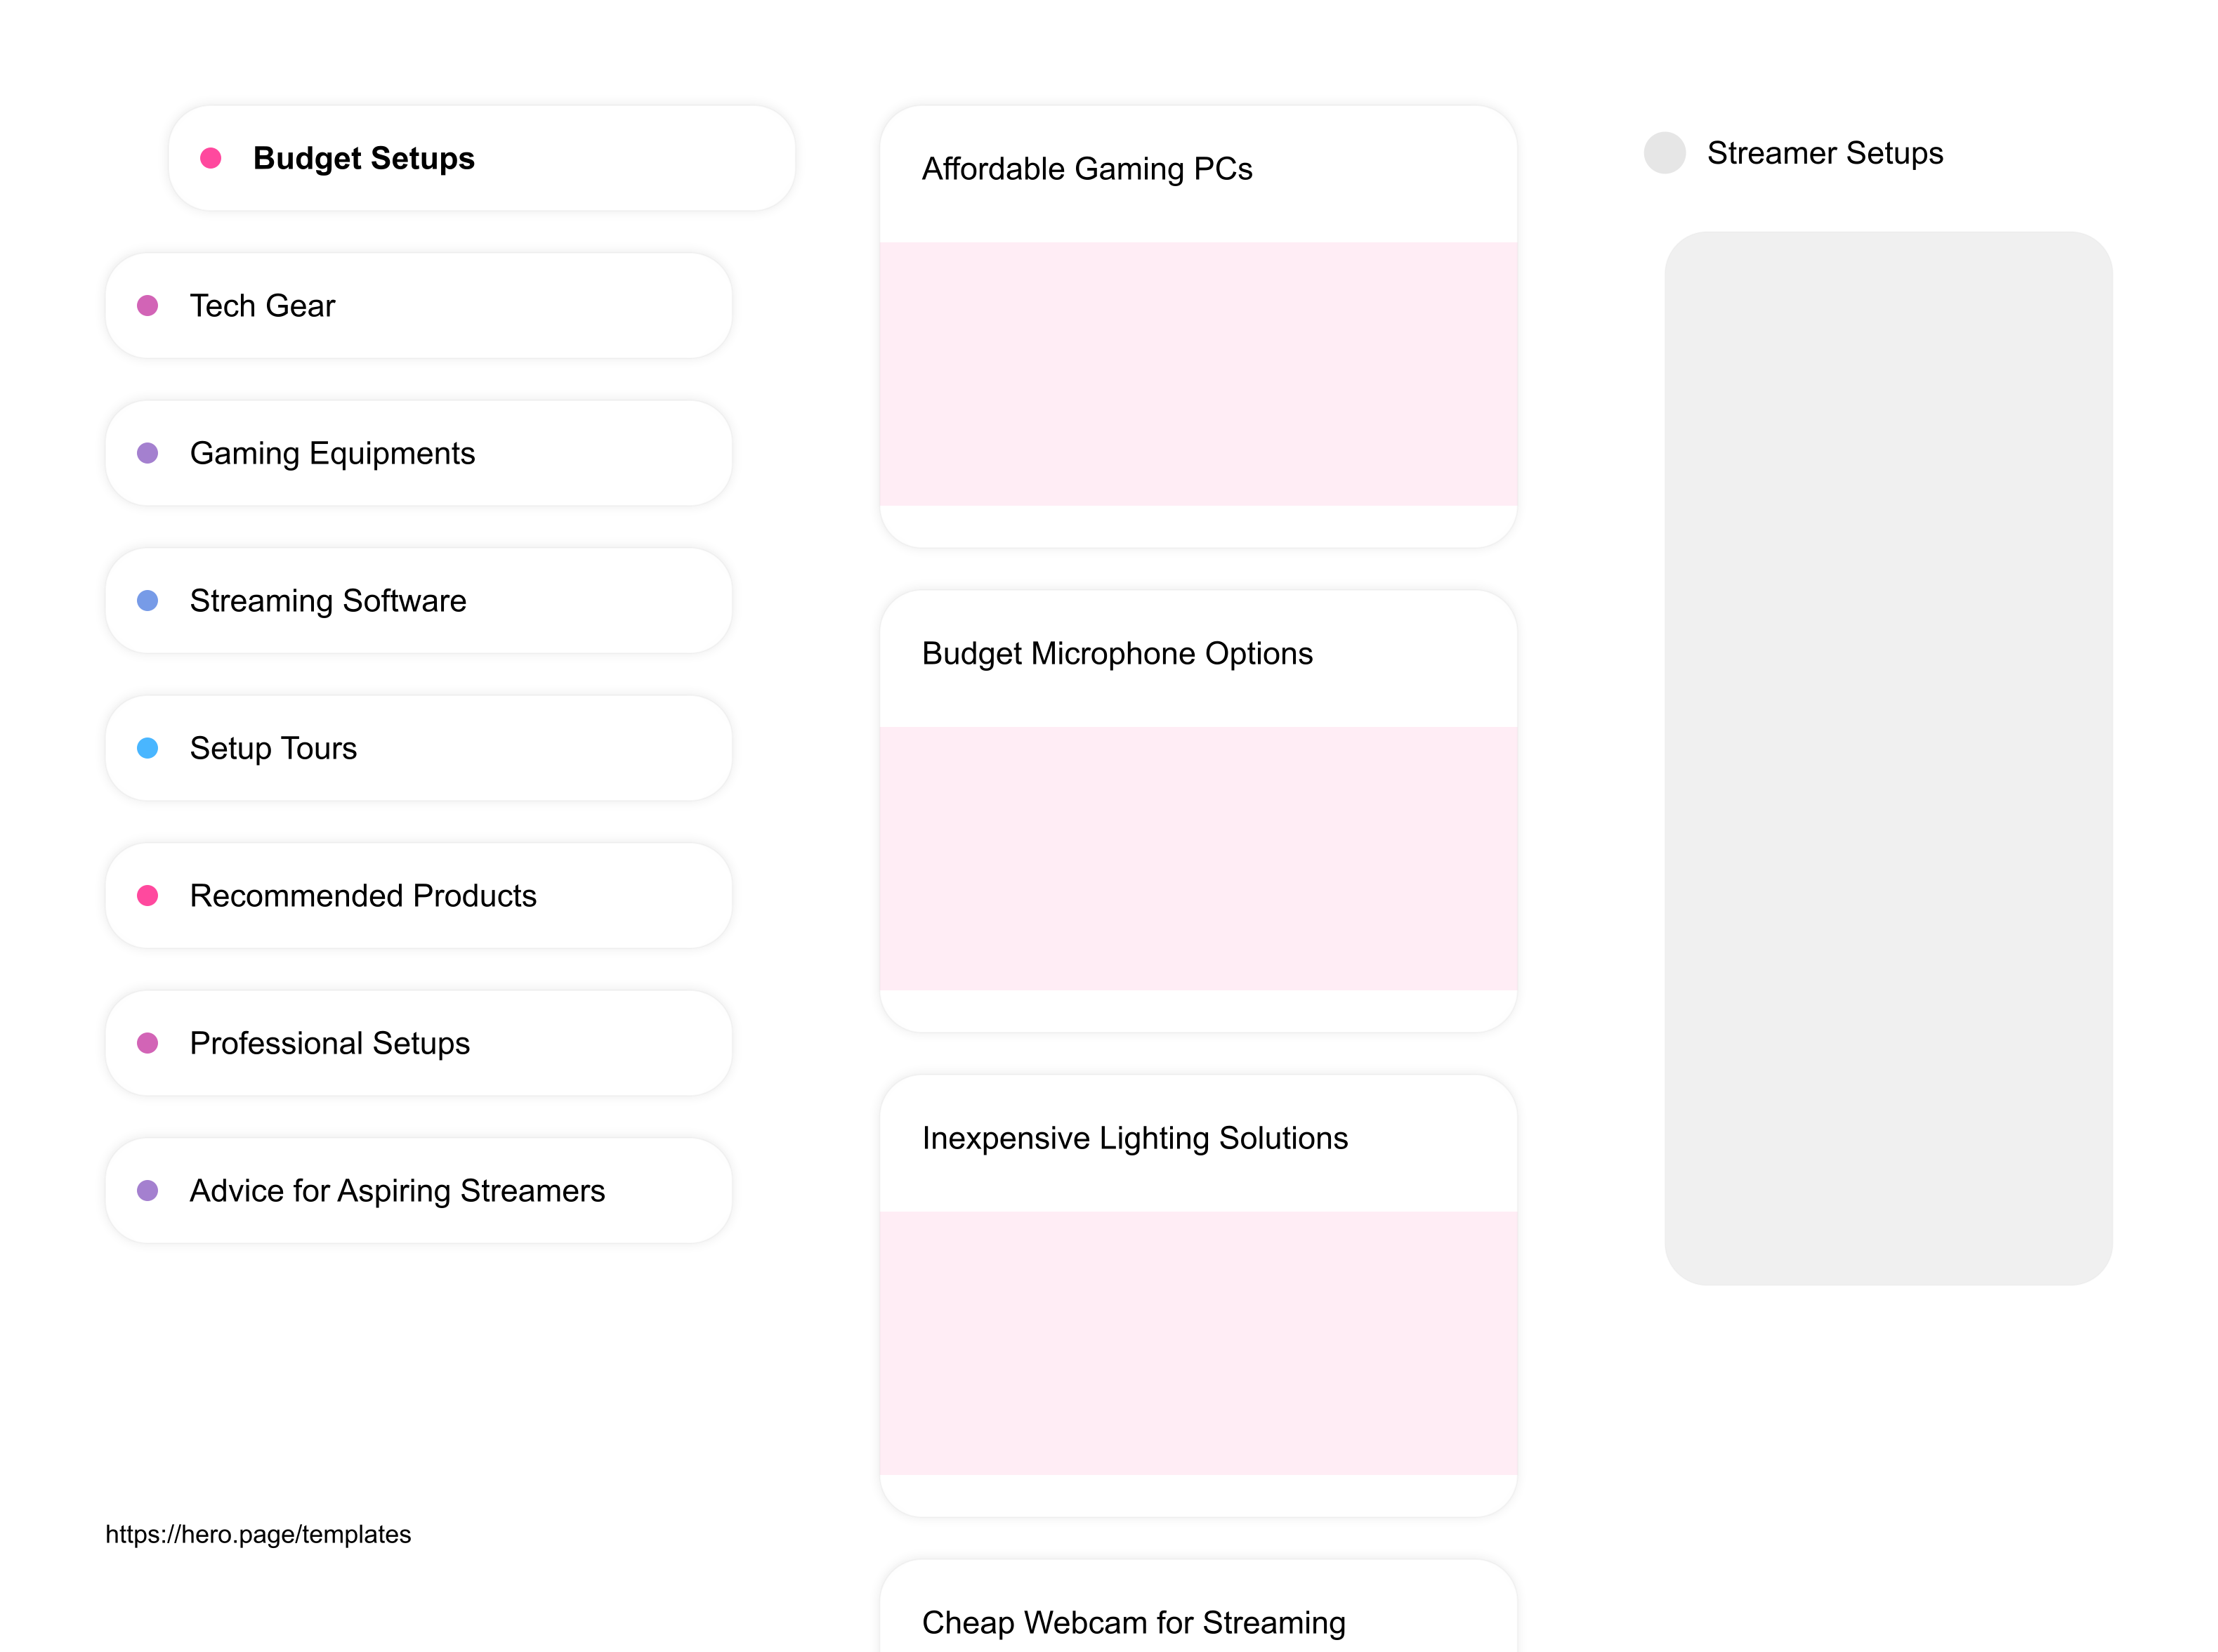
Task: Click the blue dot next to Streaming Software
Action: click(x=148, y=601)
